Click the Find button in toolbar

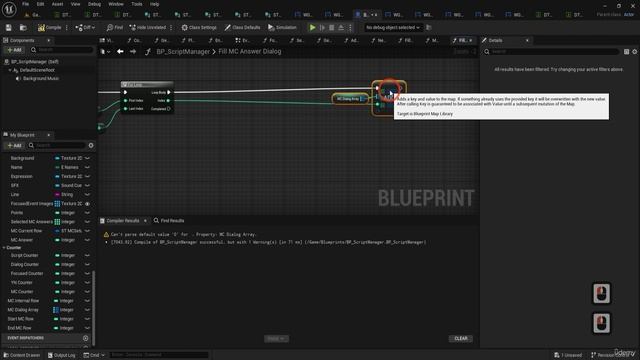click(x=115, y=27)
